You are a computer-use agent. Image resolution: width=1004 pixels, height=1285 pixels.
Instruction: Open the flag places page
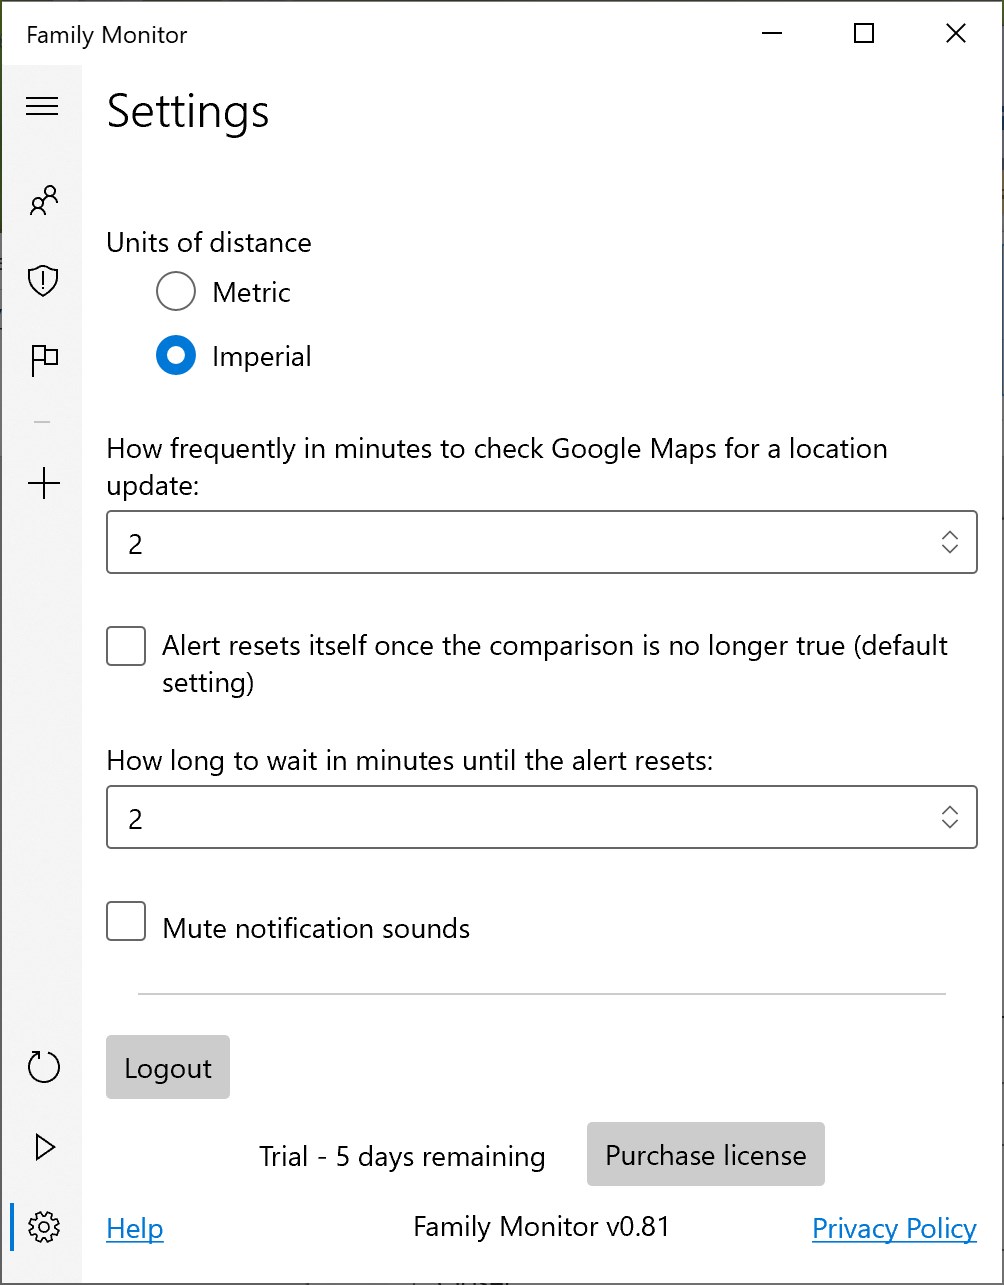point(44,360)
